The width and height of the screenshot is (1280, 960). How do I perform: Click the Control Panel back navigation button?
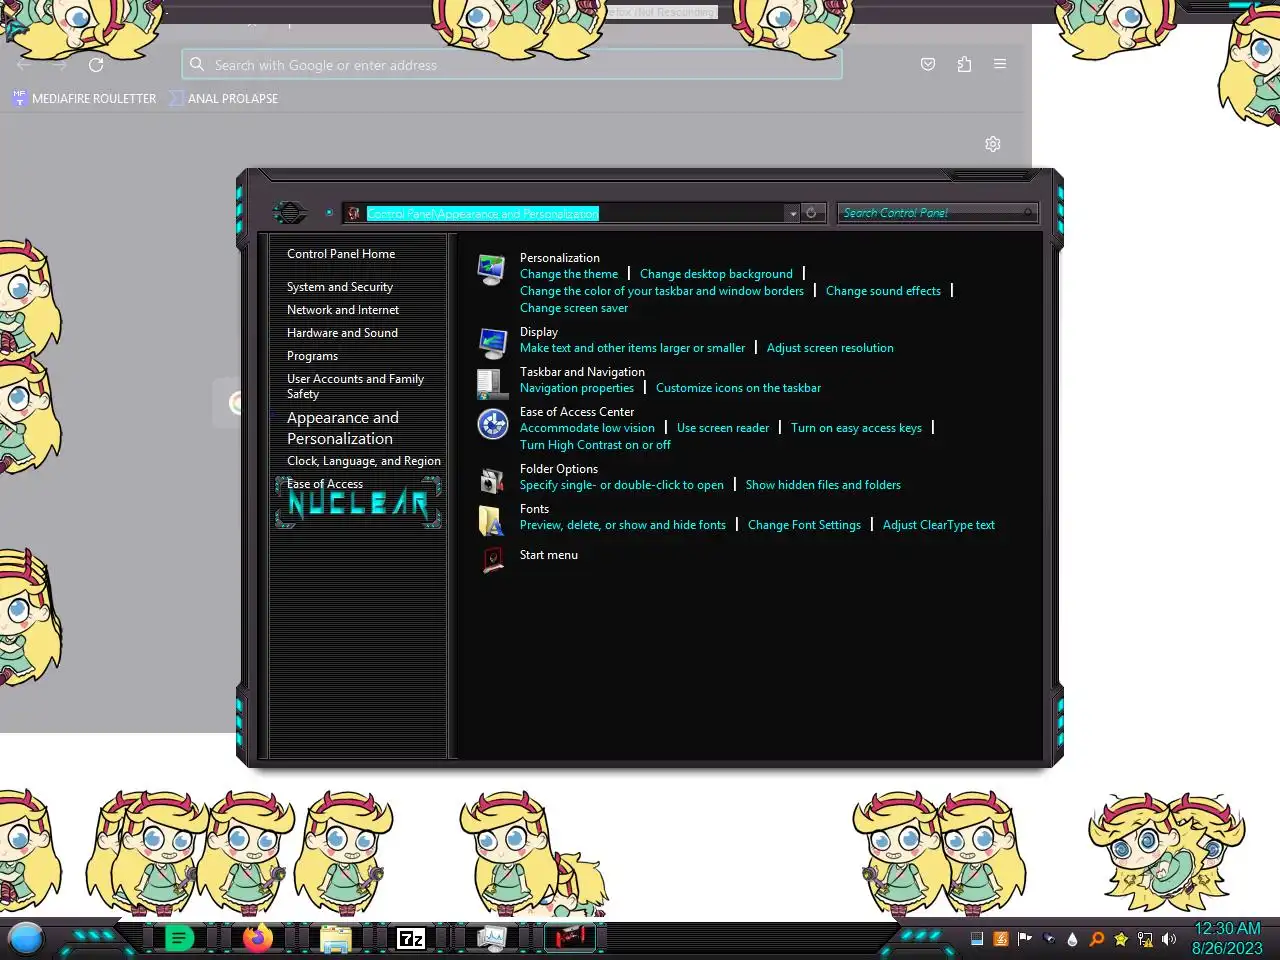(290, 212)
